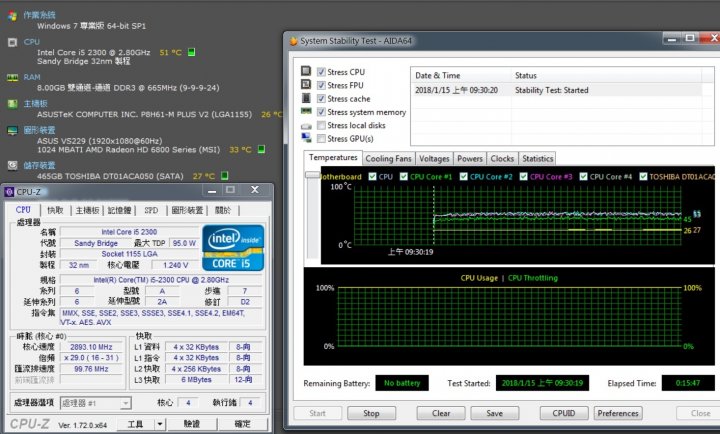Viewport: 720px width, 434px height.
Task: Click the Intel Core i5 logo badge
Action: coord(233,248)
